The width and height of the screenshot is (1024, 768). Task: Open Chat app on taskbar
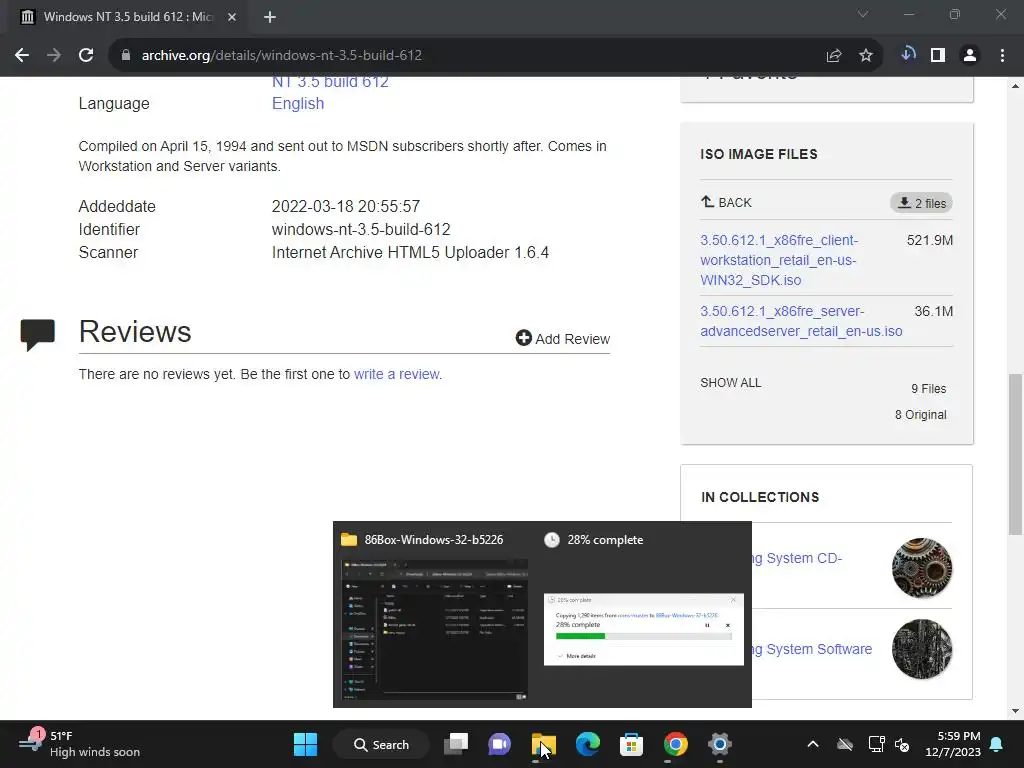pos(500,744)
